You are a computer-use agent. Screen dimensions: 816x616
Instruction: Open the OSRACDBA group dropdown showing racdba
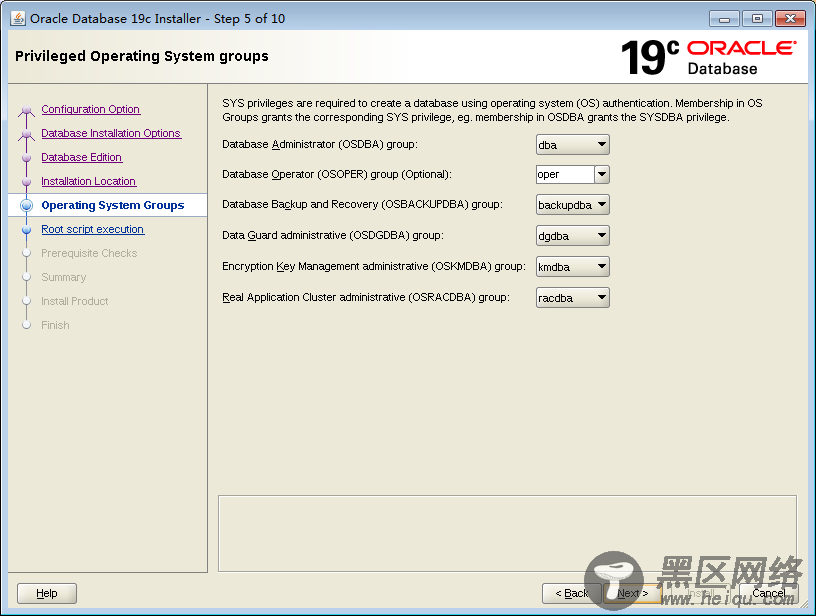click(x=572, y=298)
